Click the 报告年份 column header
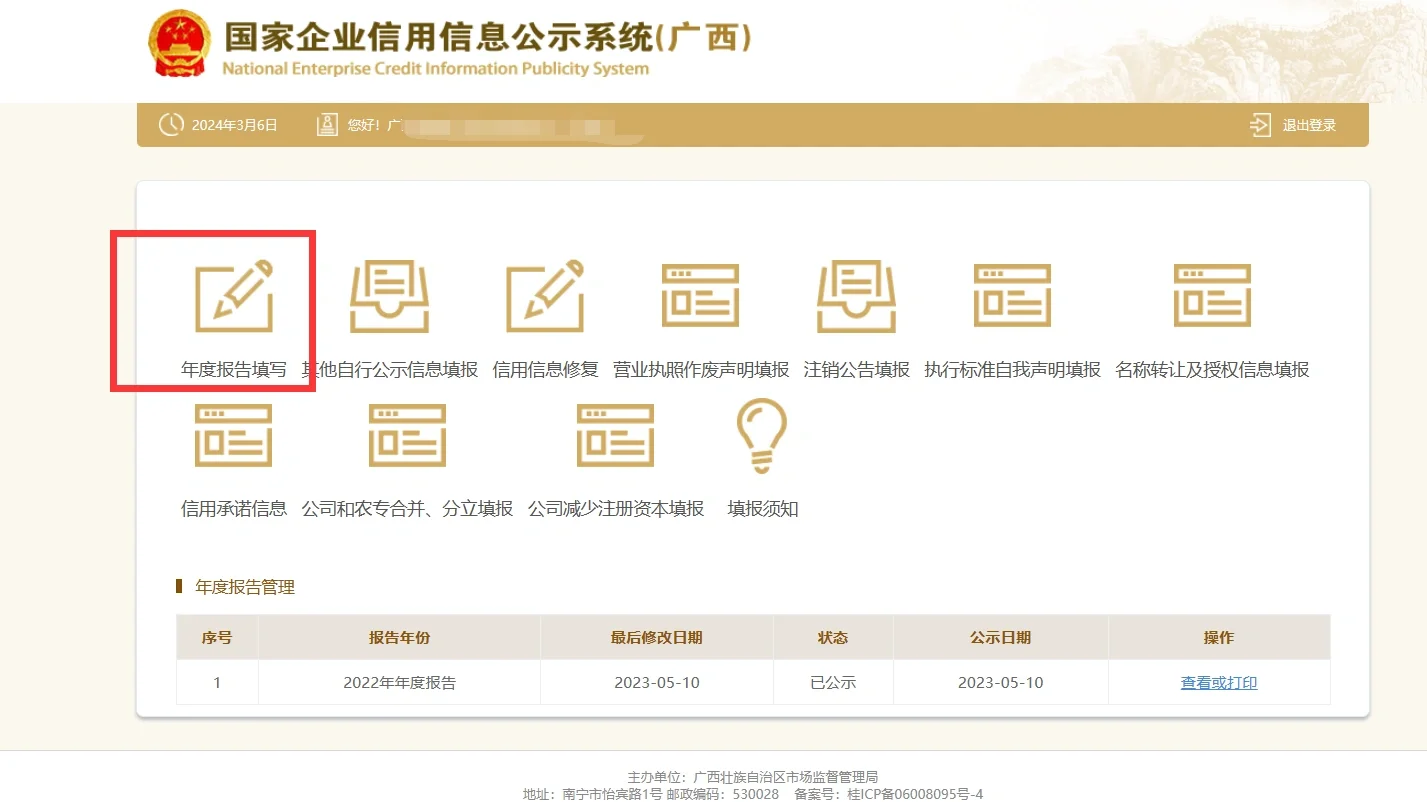 (399, 637)
